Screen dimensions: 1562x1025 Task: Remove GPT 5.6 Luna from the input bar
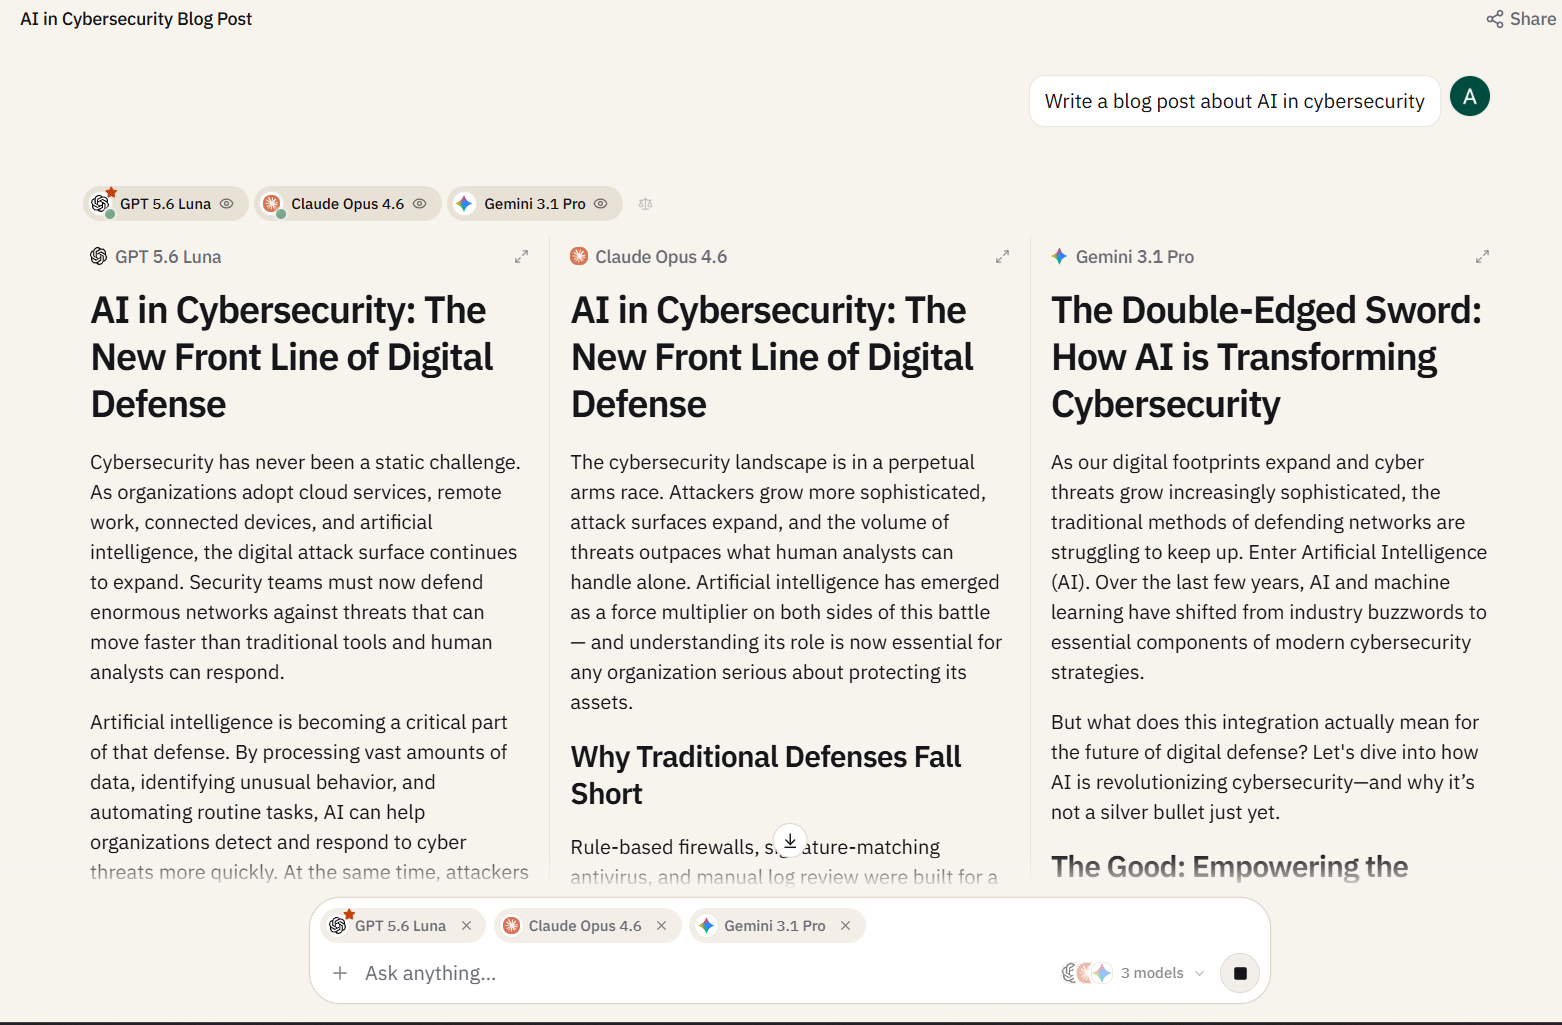click(466, 926)
